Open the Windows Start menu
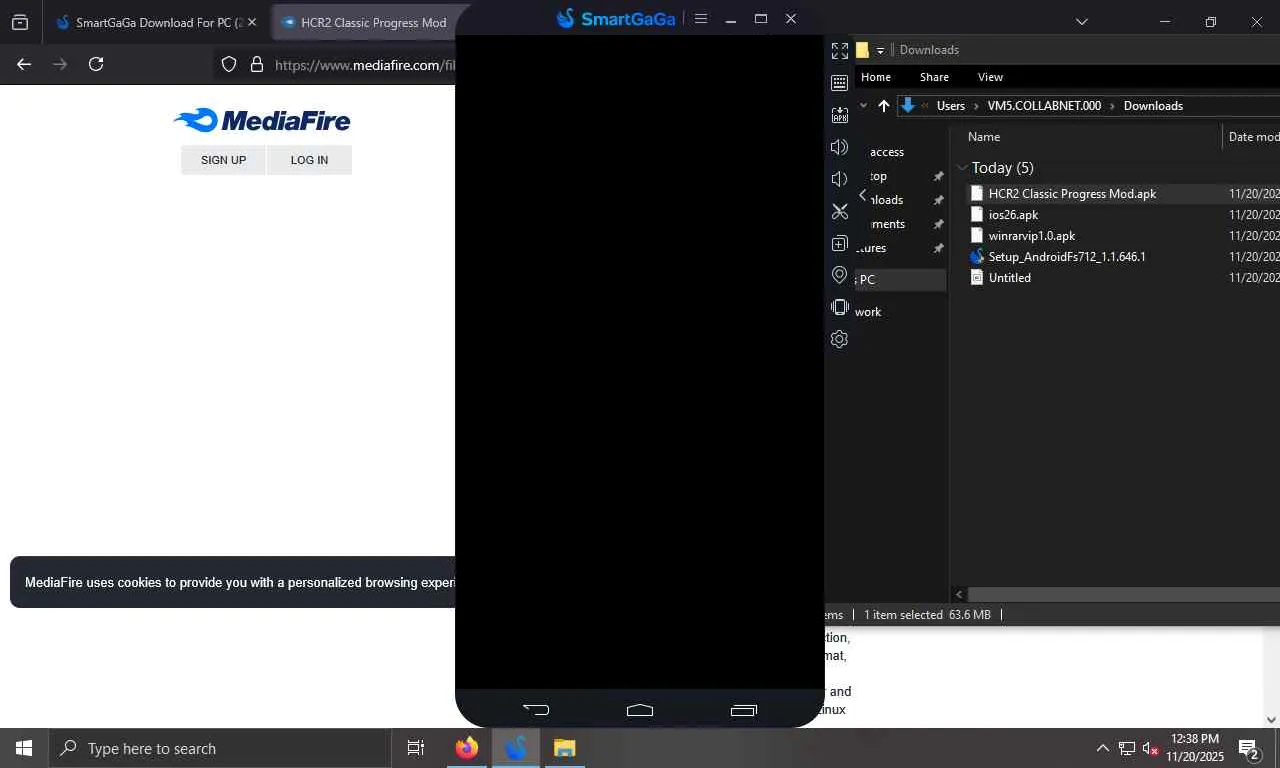 [x=24, y=748]
